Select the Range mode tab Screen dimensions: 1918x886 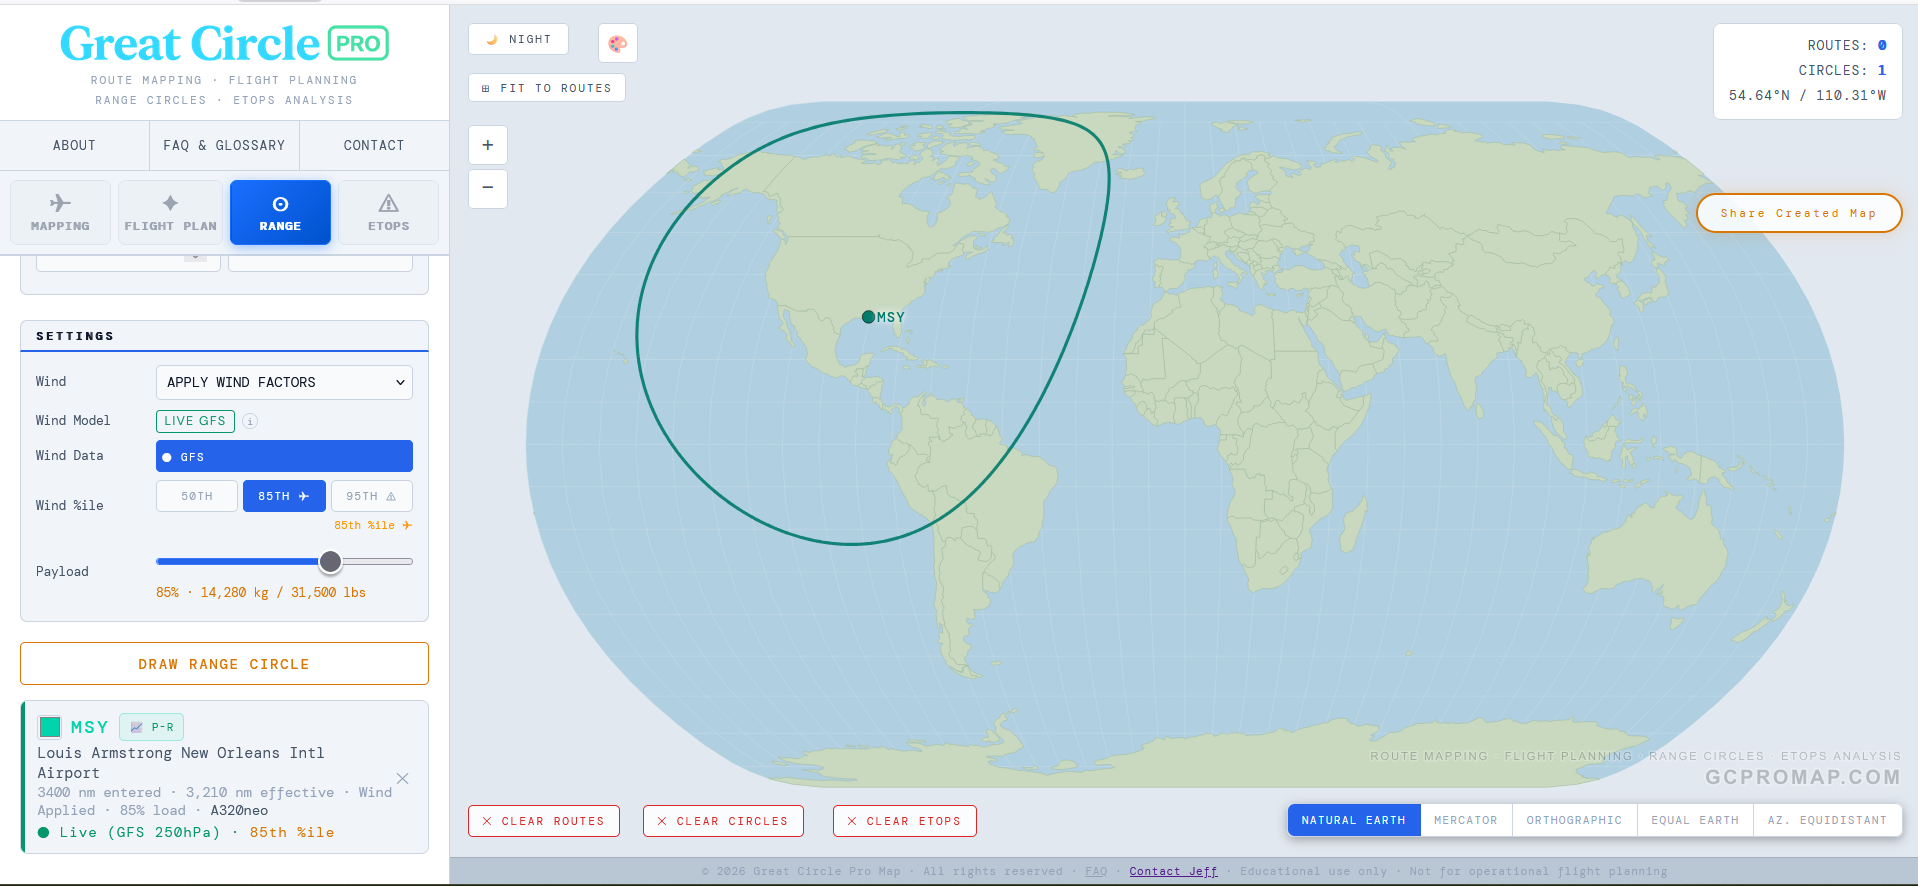coord(280,212)
